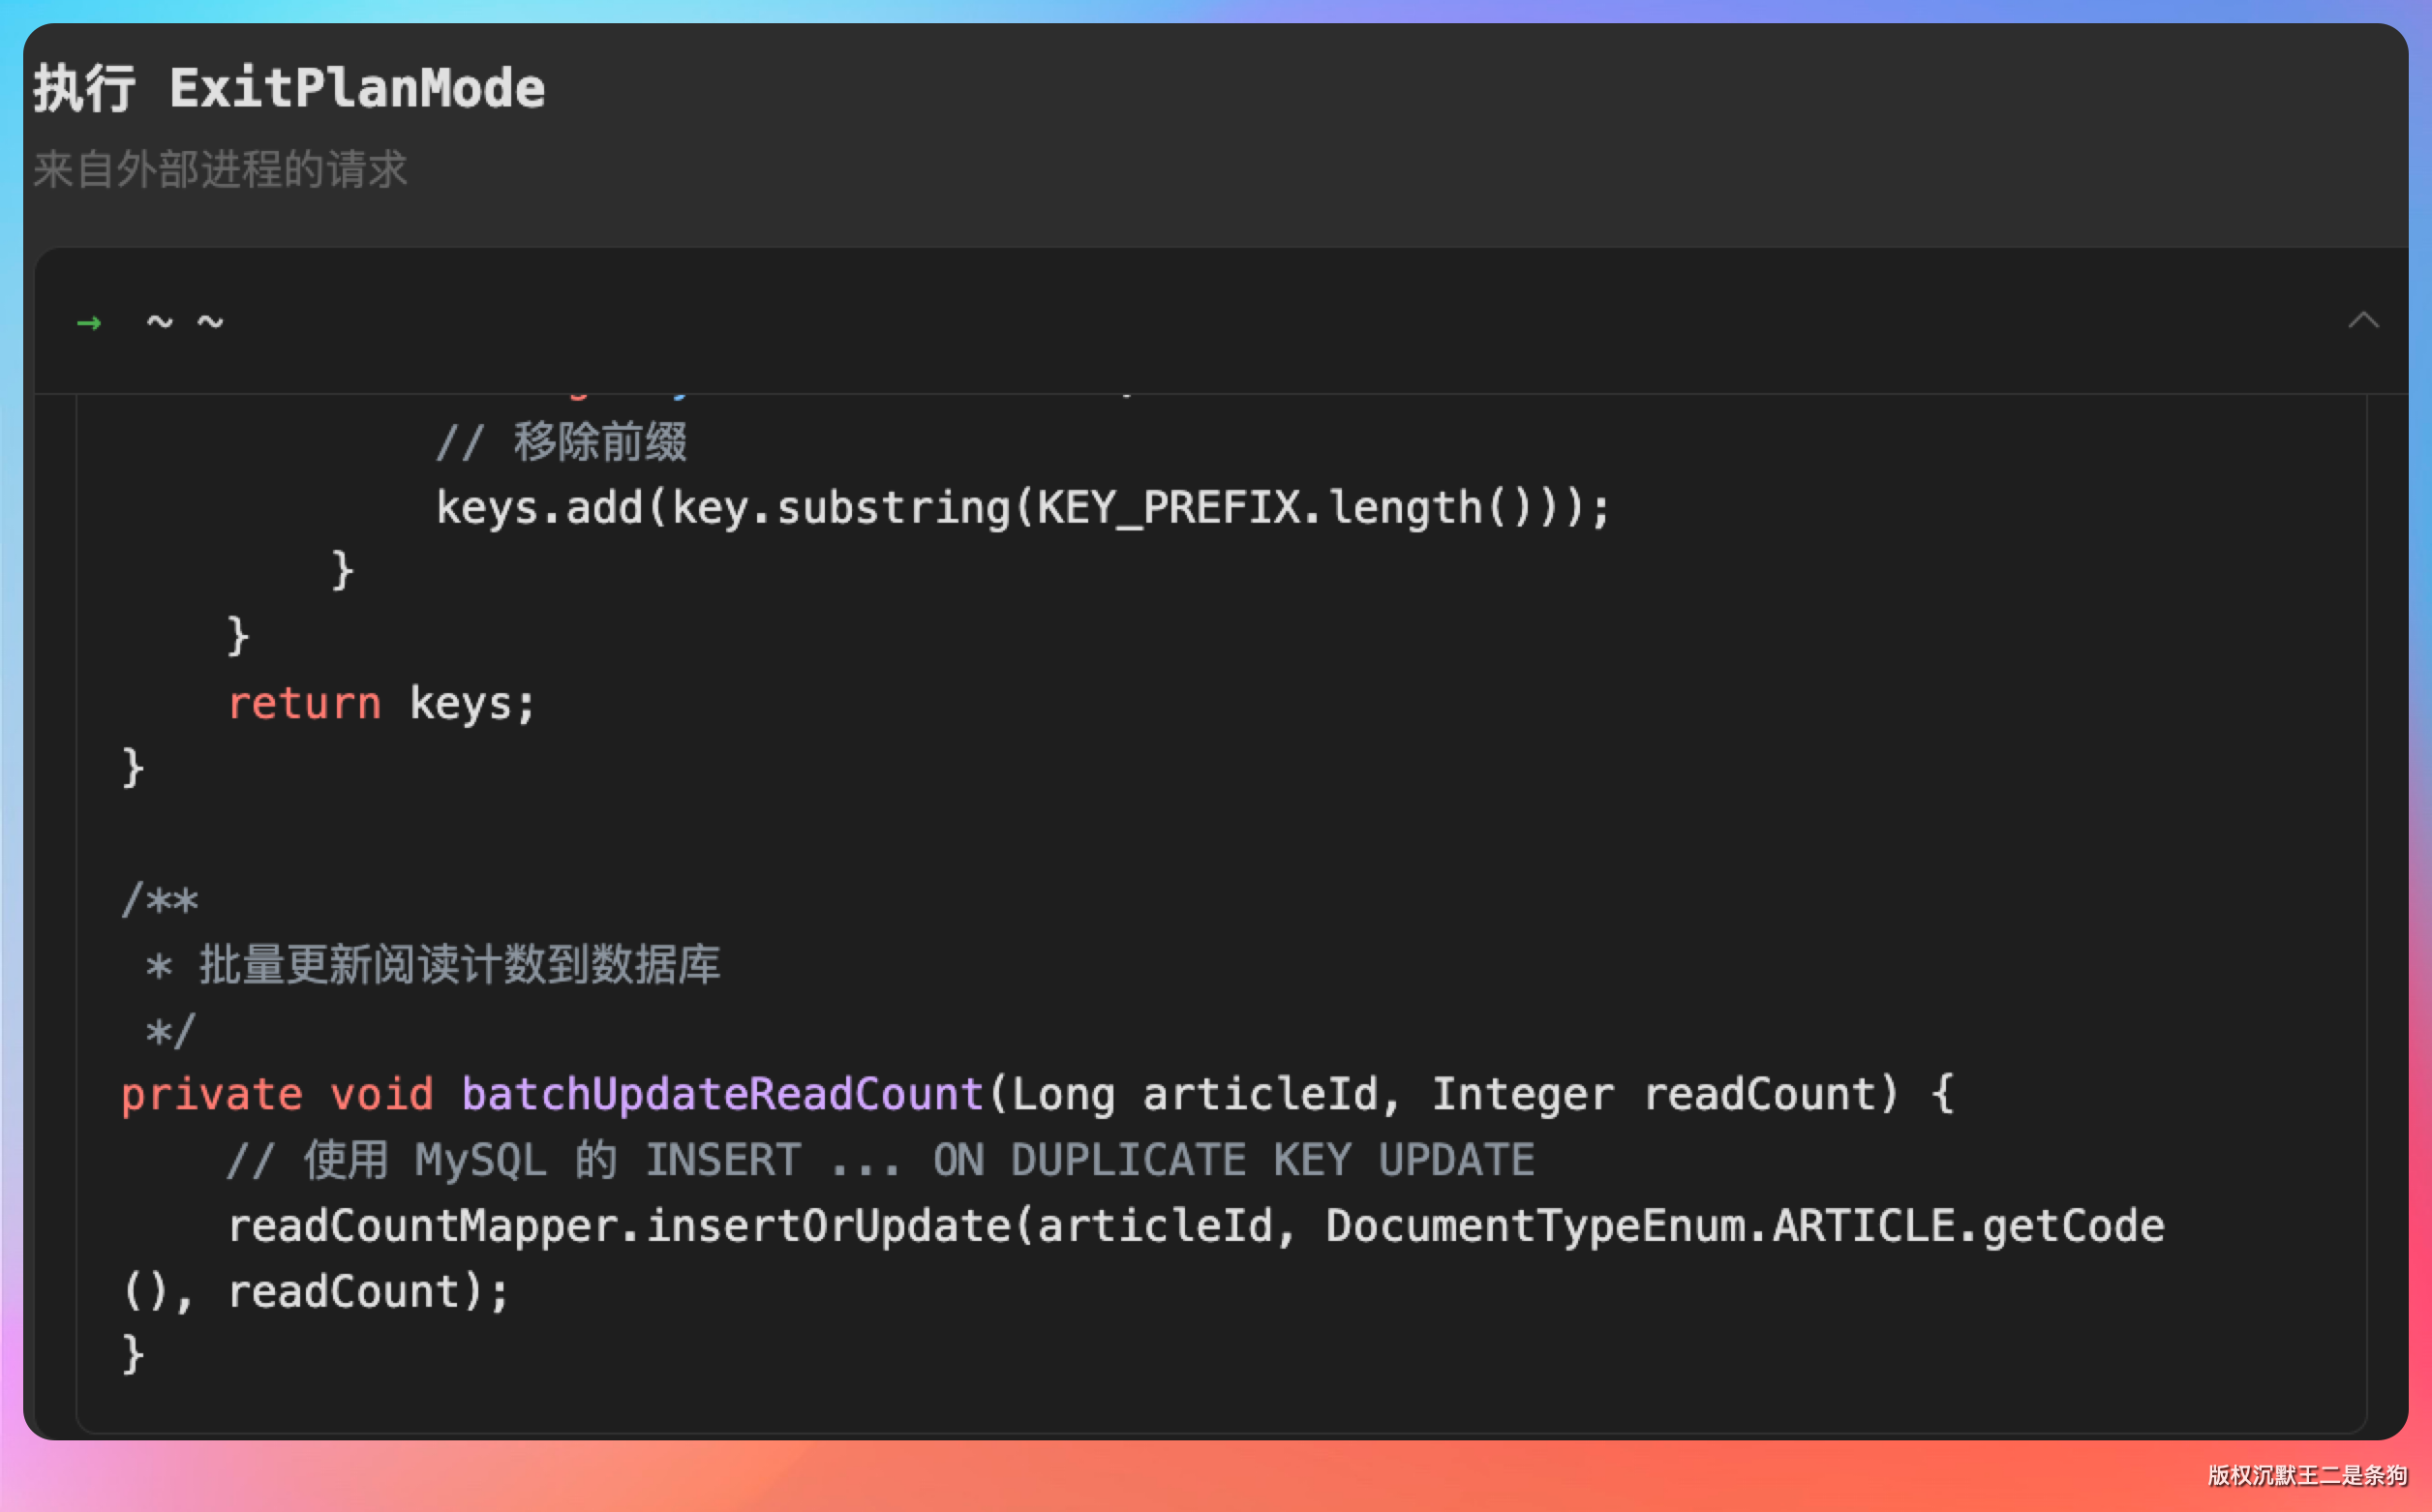
Task: Click the 批量更新阅读计数到数据库 comment
Action: [459, 965]
